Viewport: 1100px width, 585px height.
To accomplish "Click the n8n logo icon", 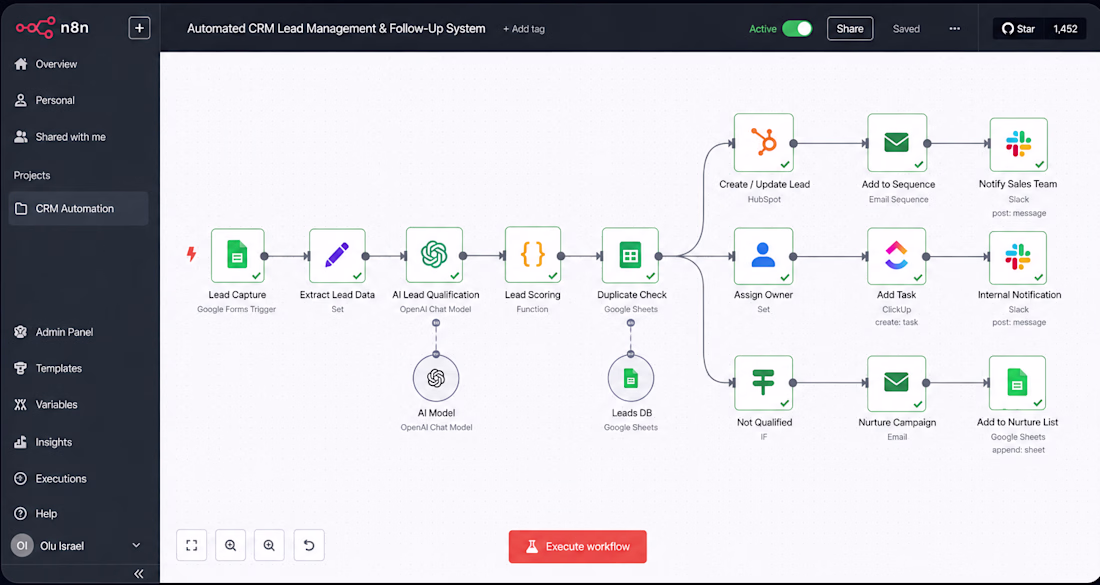I will [x=34, y=27].
